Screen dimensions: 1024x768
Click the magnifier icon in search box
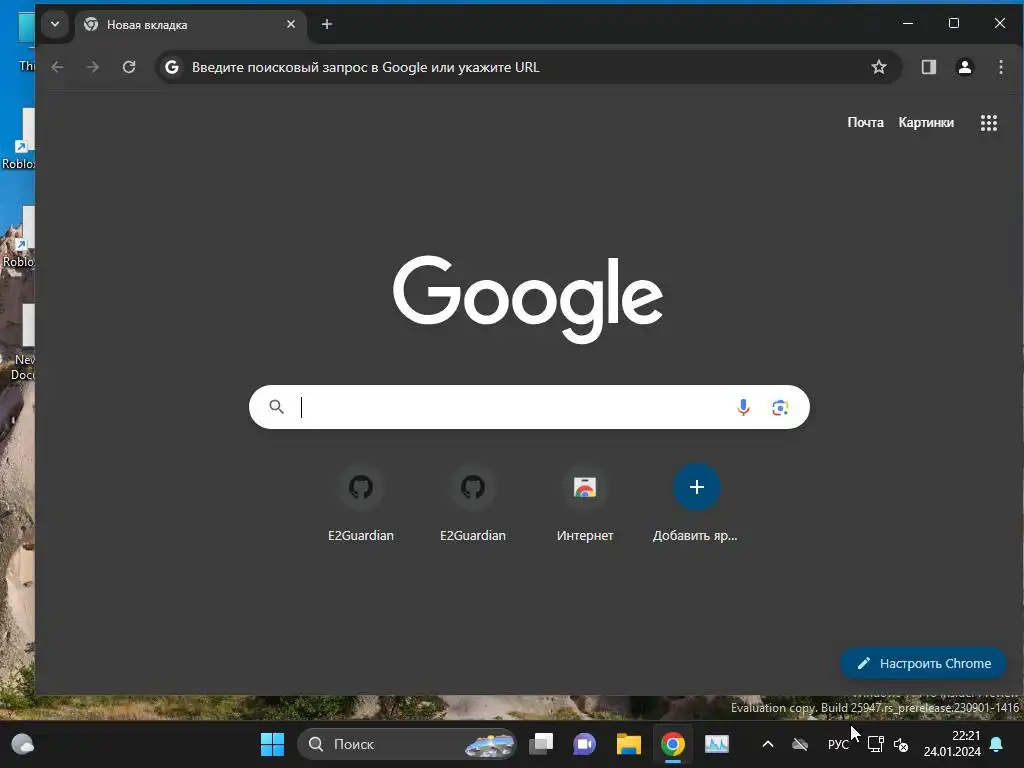[276, 407]
